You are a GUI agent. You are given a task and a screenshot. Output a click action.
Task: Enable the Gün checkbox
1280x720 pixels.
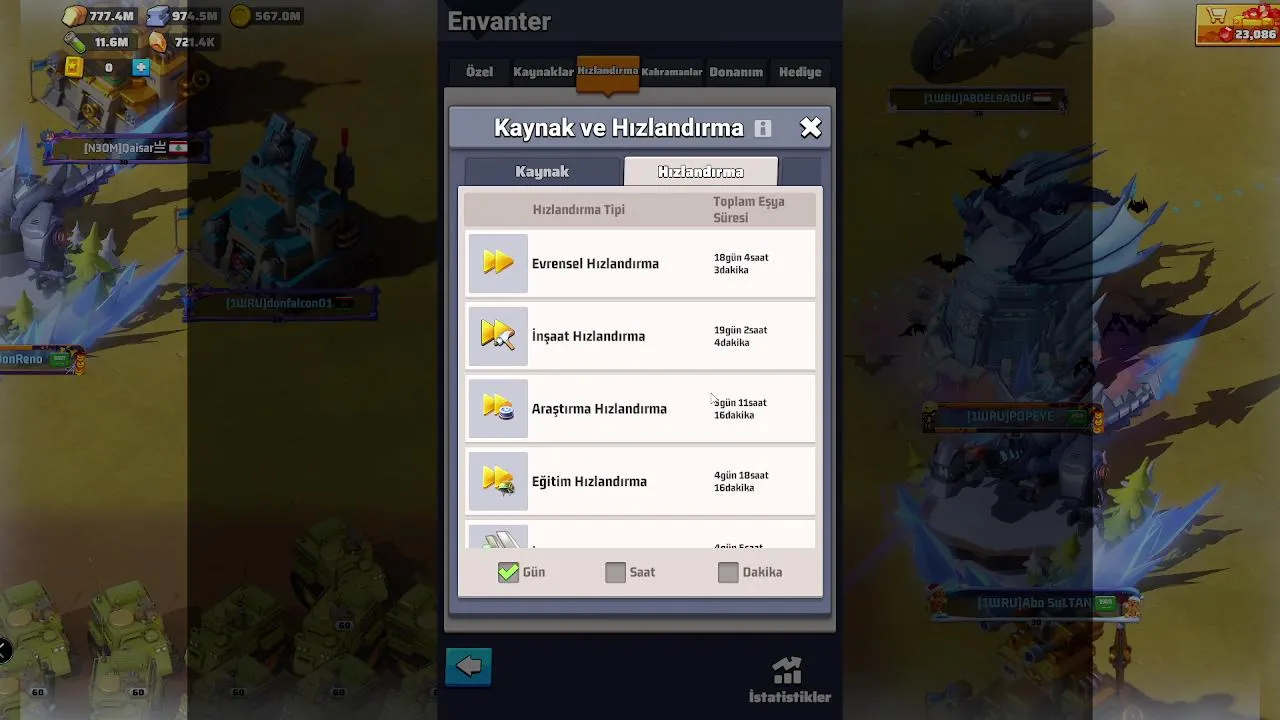(508, 572)
